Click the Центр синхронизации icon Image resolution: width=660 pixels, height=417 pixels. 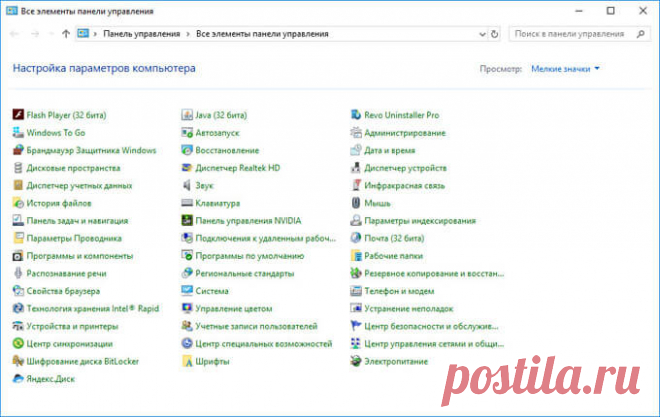point(18,344)
